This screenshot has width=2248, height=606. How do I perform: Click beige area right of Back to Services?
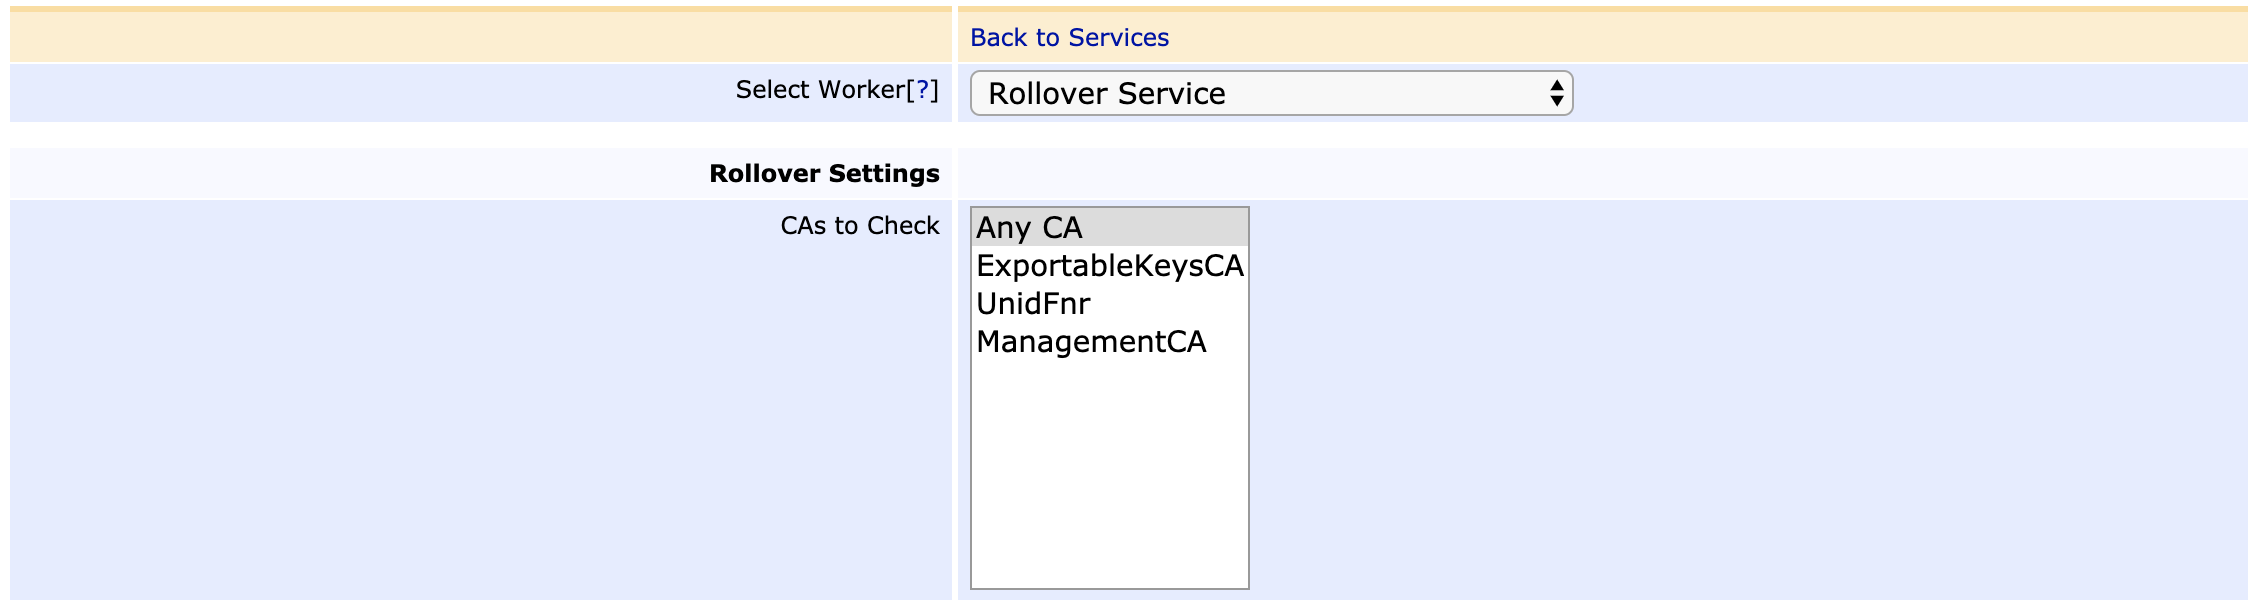(x=1700, y=38)
